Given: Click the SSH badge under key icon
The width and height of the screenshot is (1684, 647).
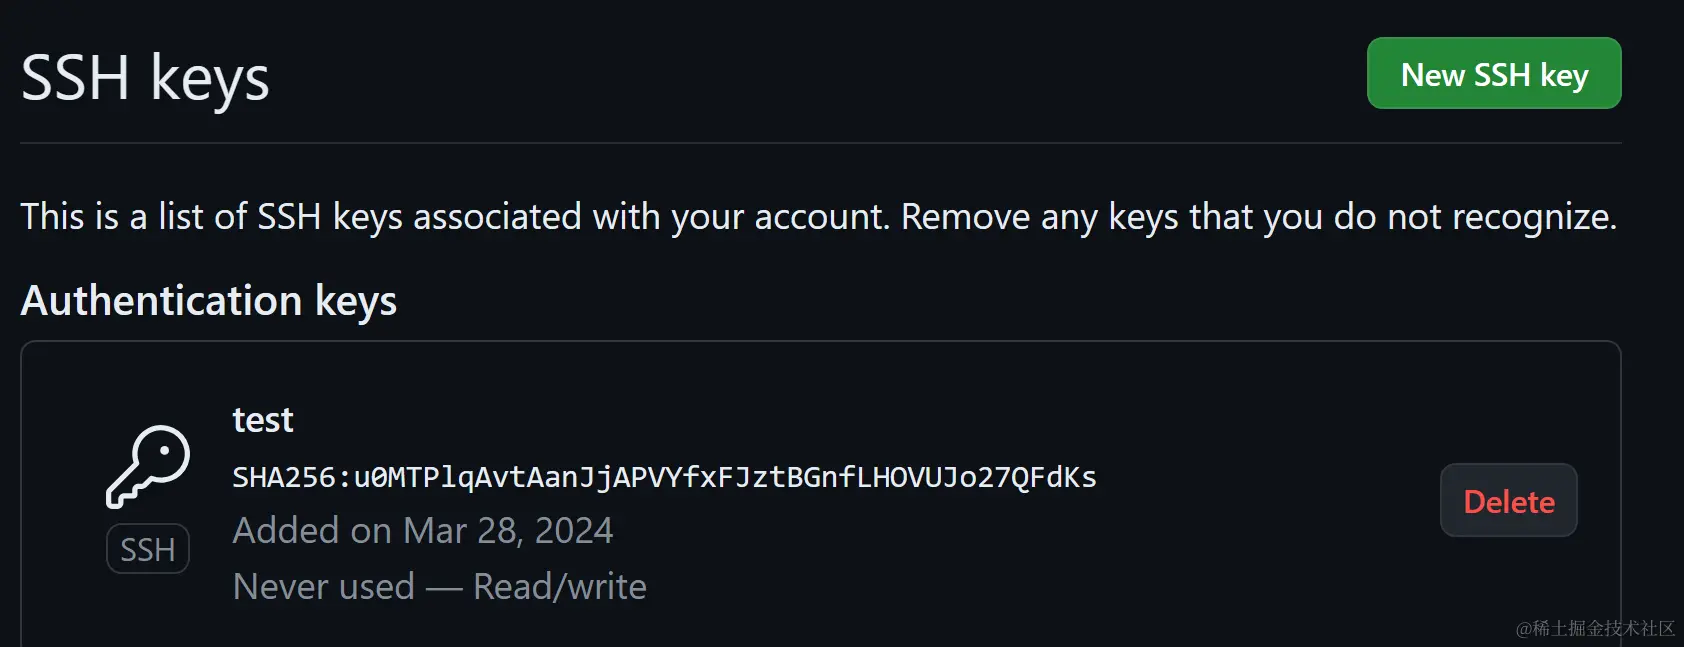Looking at the screenshot, I should click(x=148, y=549).
